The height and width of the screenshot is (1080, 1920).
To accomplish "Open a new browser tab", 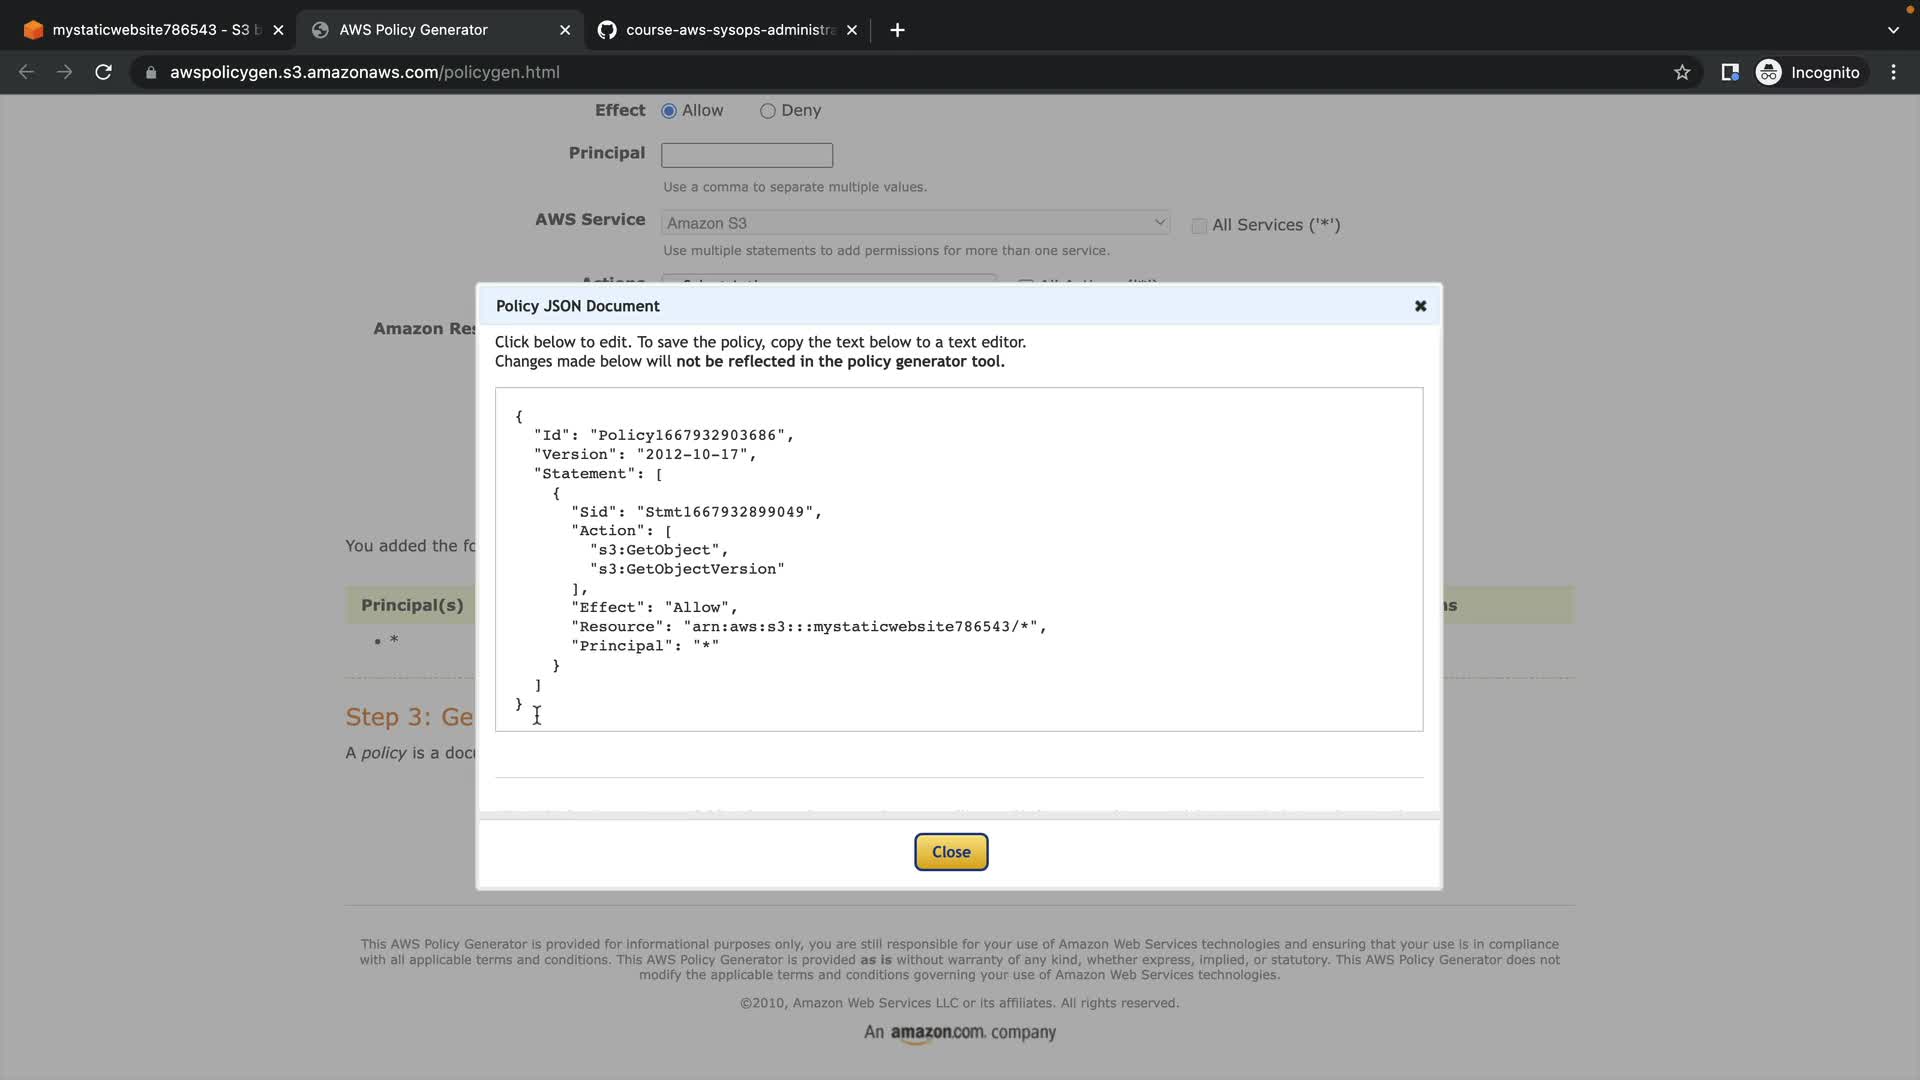I will point(897,30).
